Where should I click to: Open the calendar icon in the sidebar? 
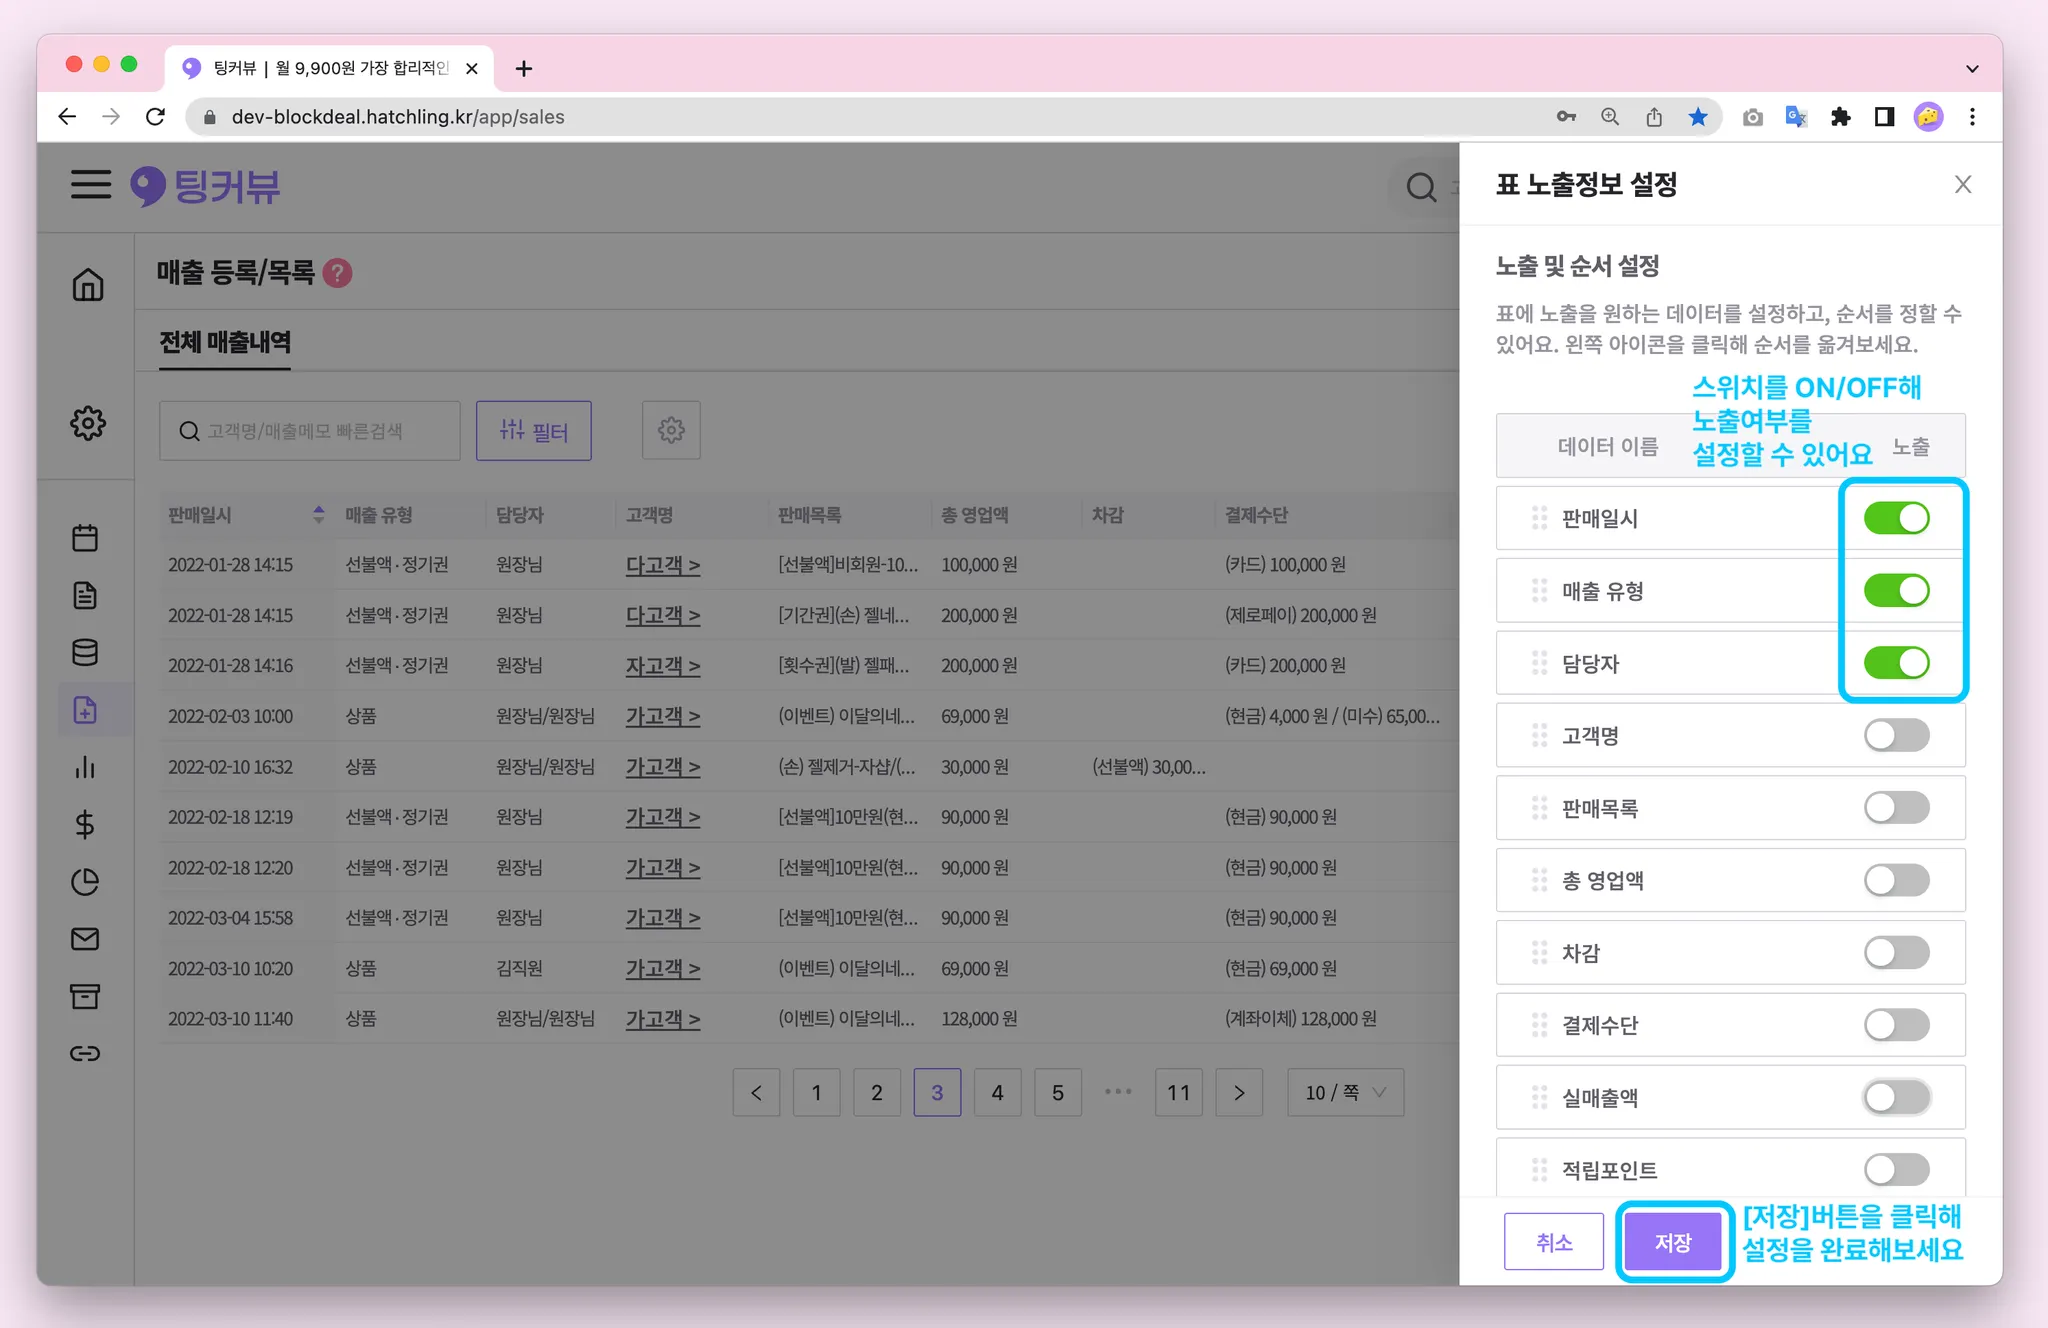click(x=85, y=538)
